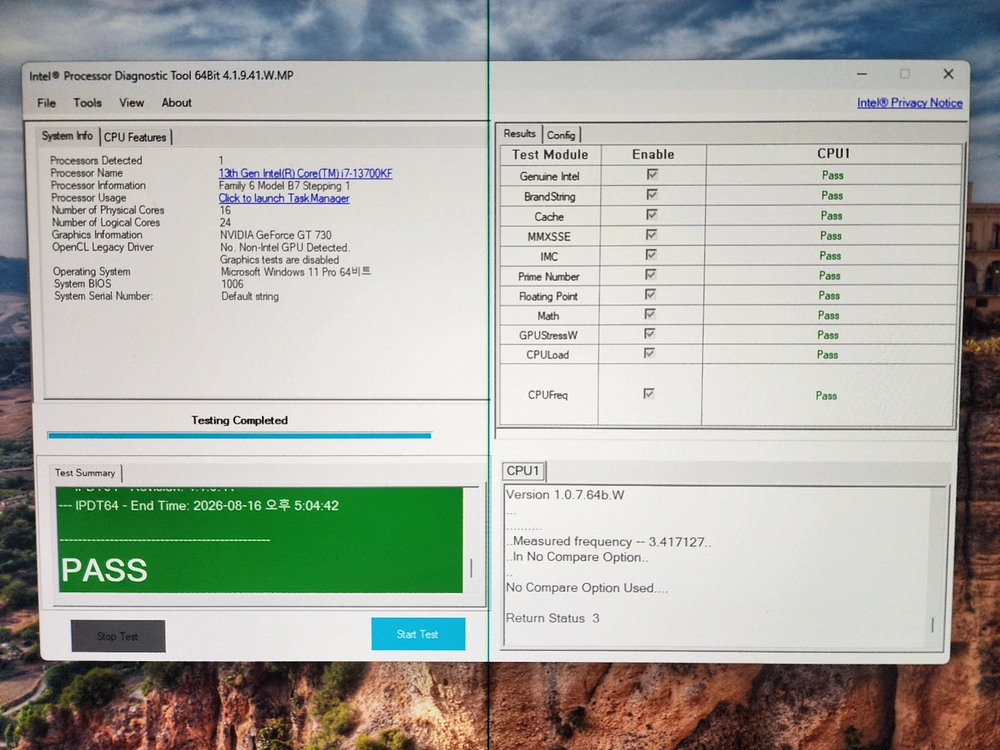Toggle the Genuine Intel enable checkbox

[x=652, y=174]
